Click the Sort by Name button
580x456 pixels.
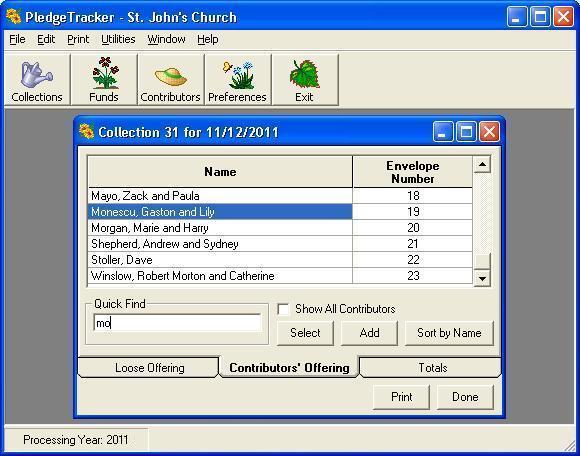point(449,333)
